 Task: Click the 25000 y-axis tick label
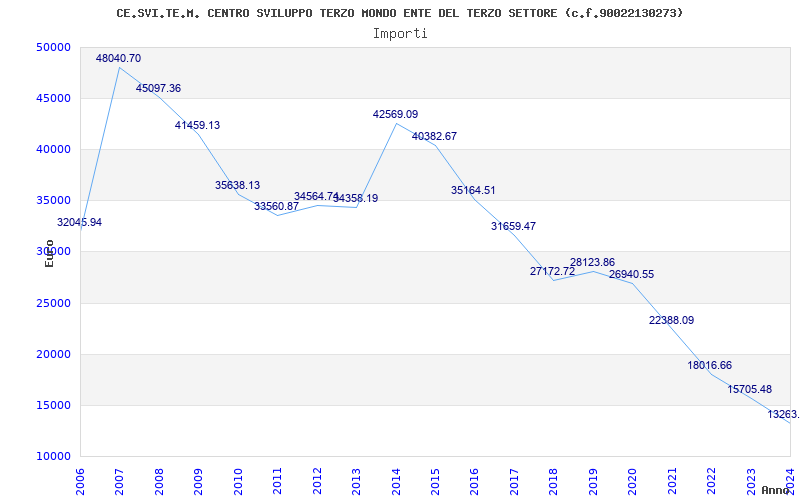pyautogui.click(x=53, y=303)
